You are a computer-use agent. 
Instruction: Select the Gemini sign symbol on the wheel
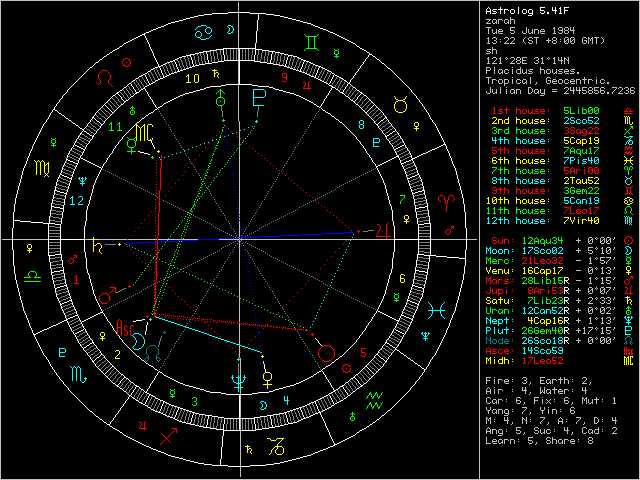point(316,44)
